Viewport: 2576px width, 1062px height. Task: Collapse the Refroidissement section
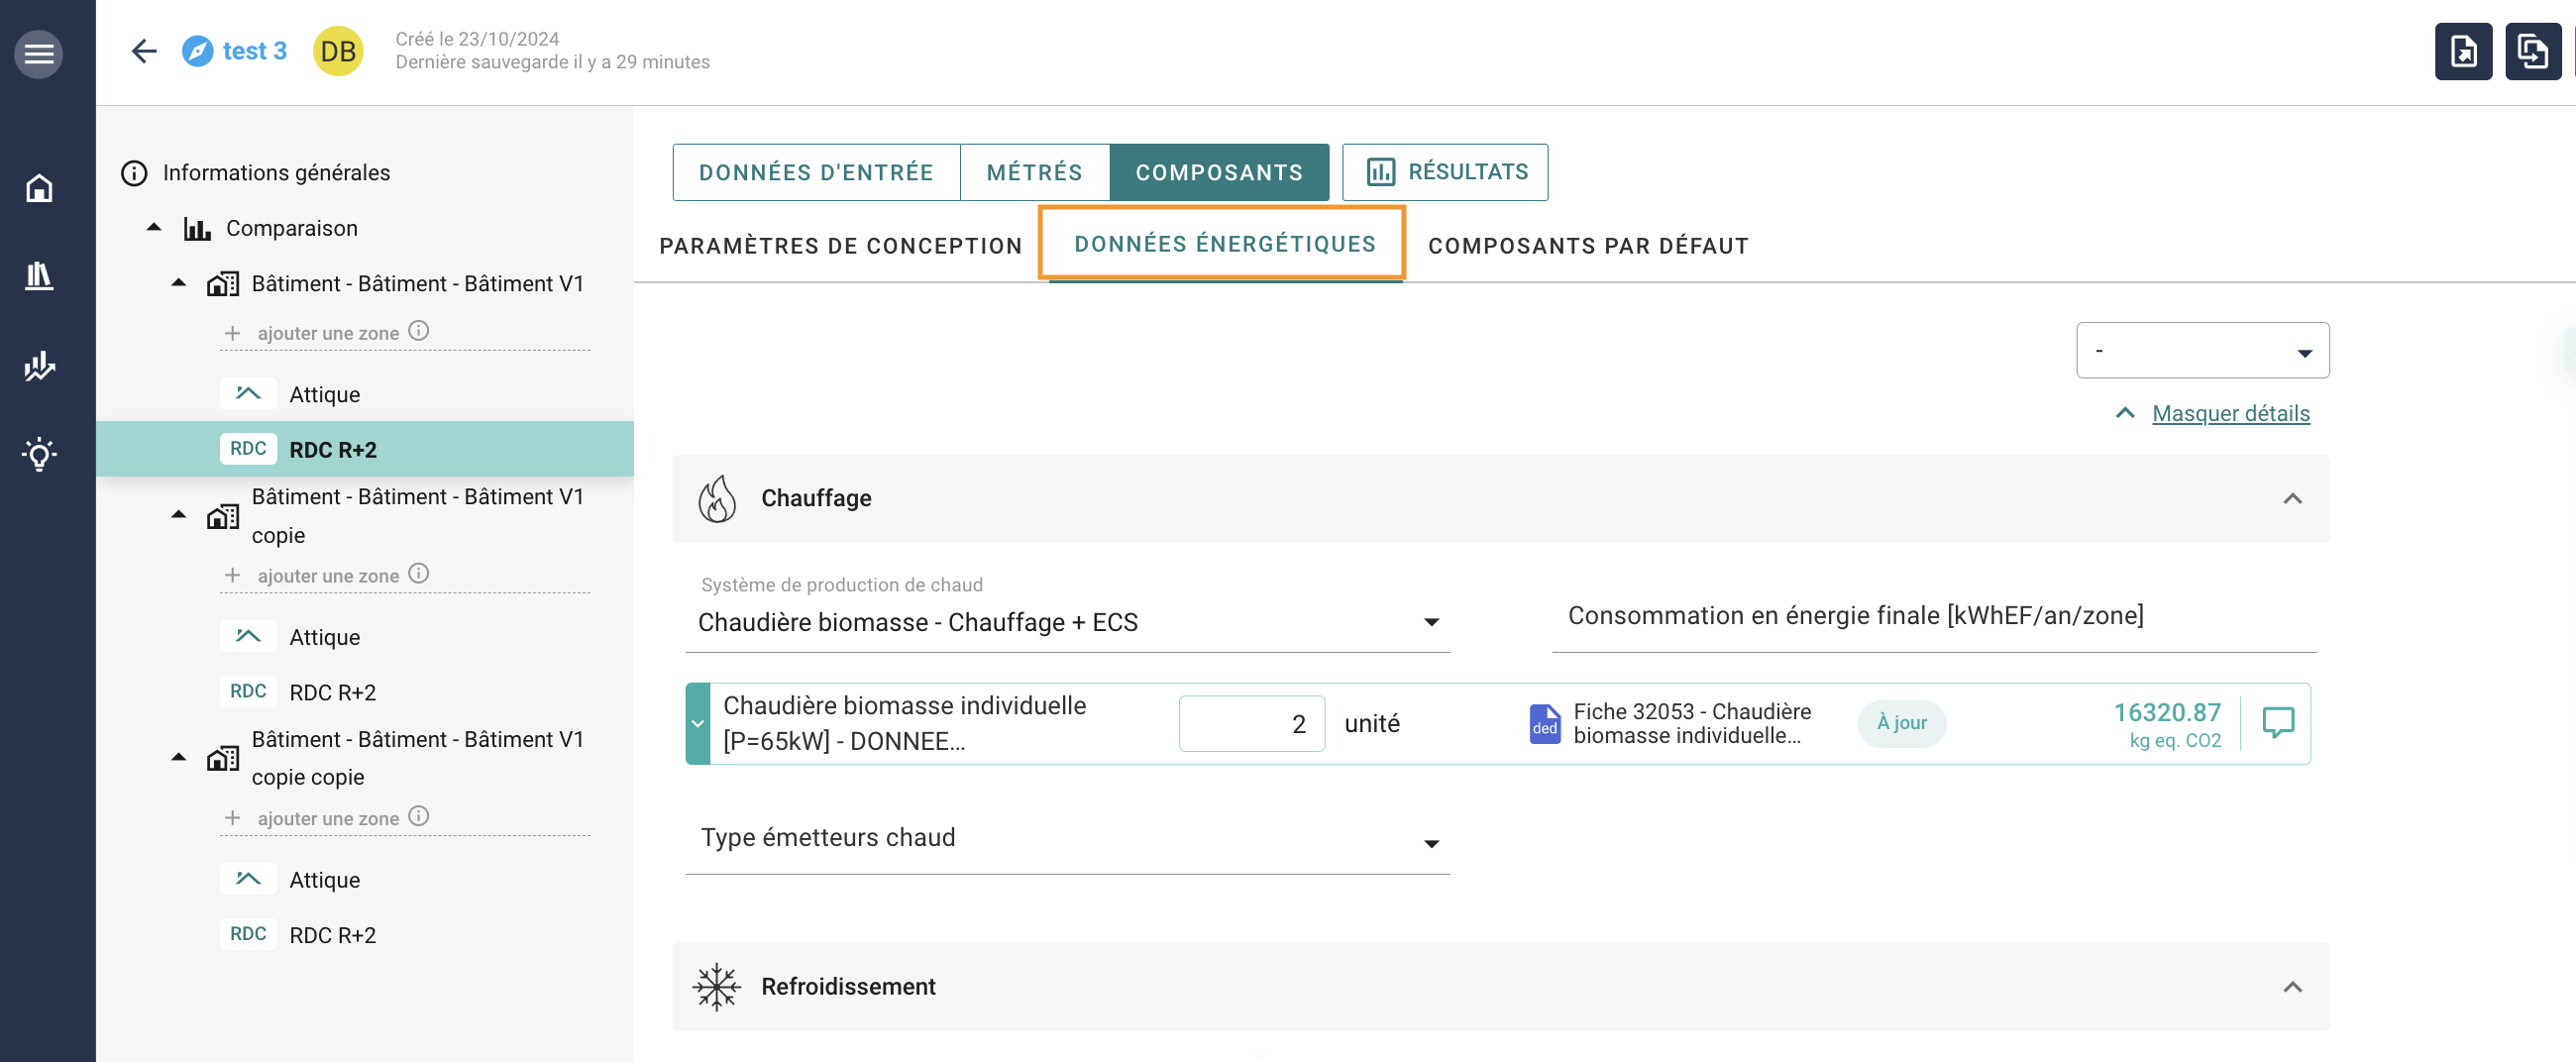point(2292,986)
